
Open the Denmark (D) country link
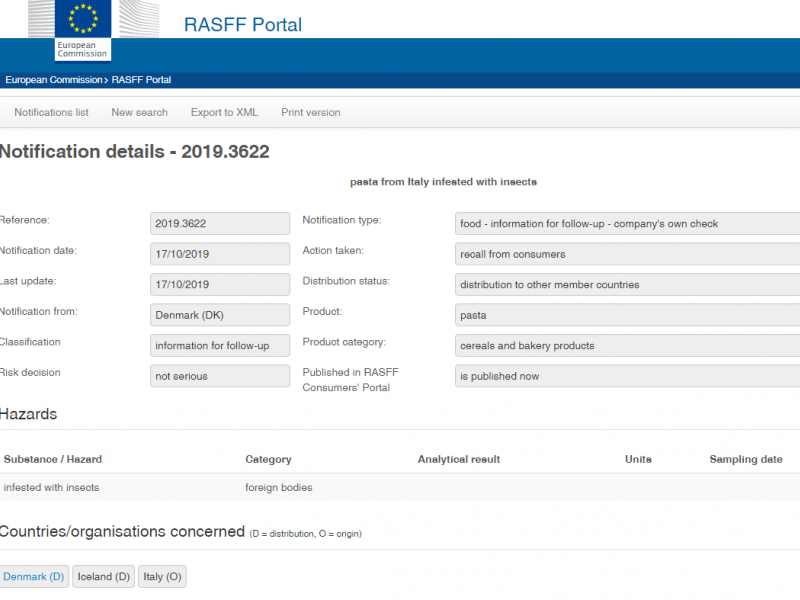(x=34, y=577)
